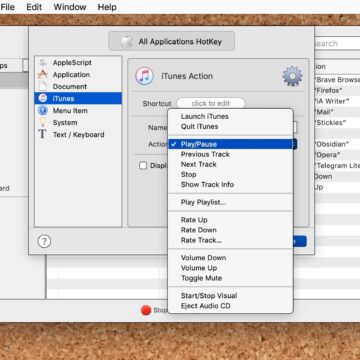This screenshot has width=360, height=360.
Task: Select "Opera" row in background list
Action: pos(337,155)
